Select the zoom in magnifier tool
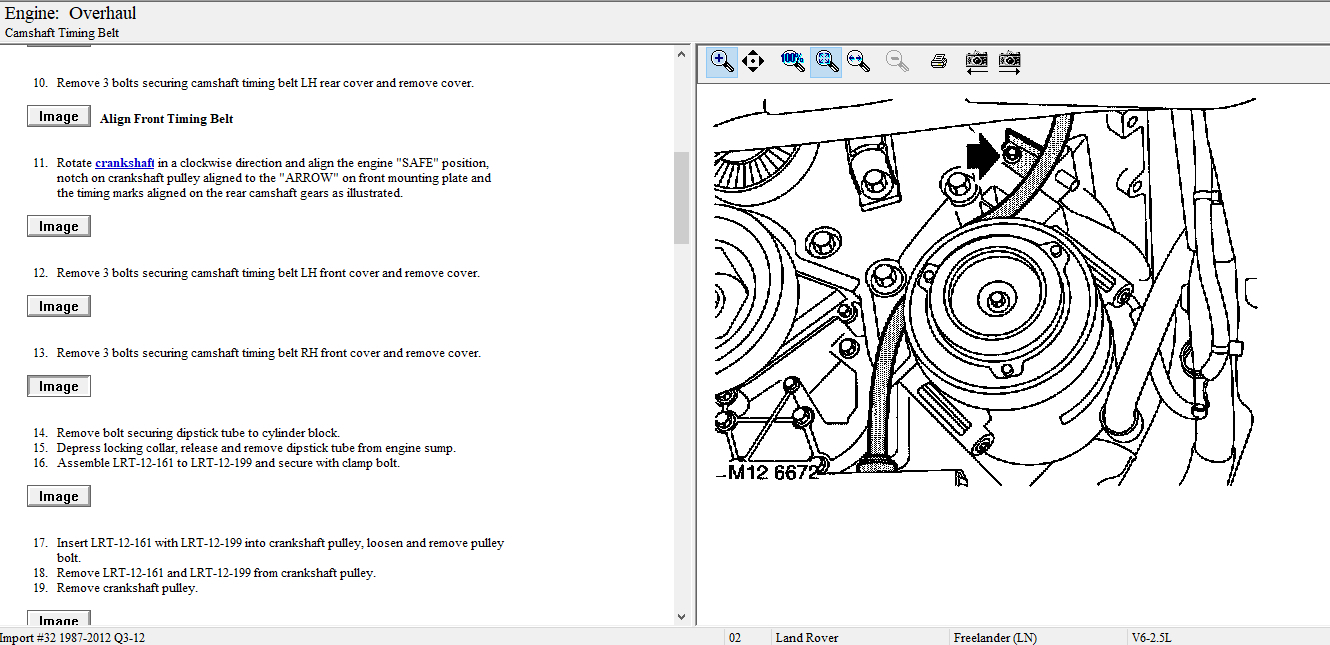The width and height of the screenshot is (1330, 645). coord(721,61)
